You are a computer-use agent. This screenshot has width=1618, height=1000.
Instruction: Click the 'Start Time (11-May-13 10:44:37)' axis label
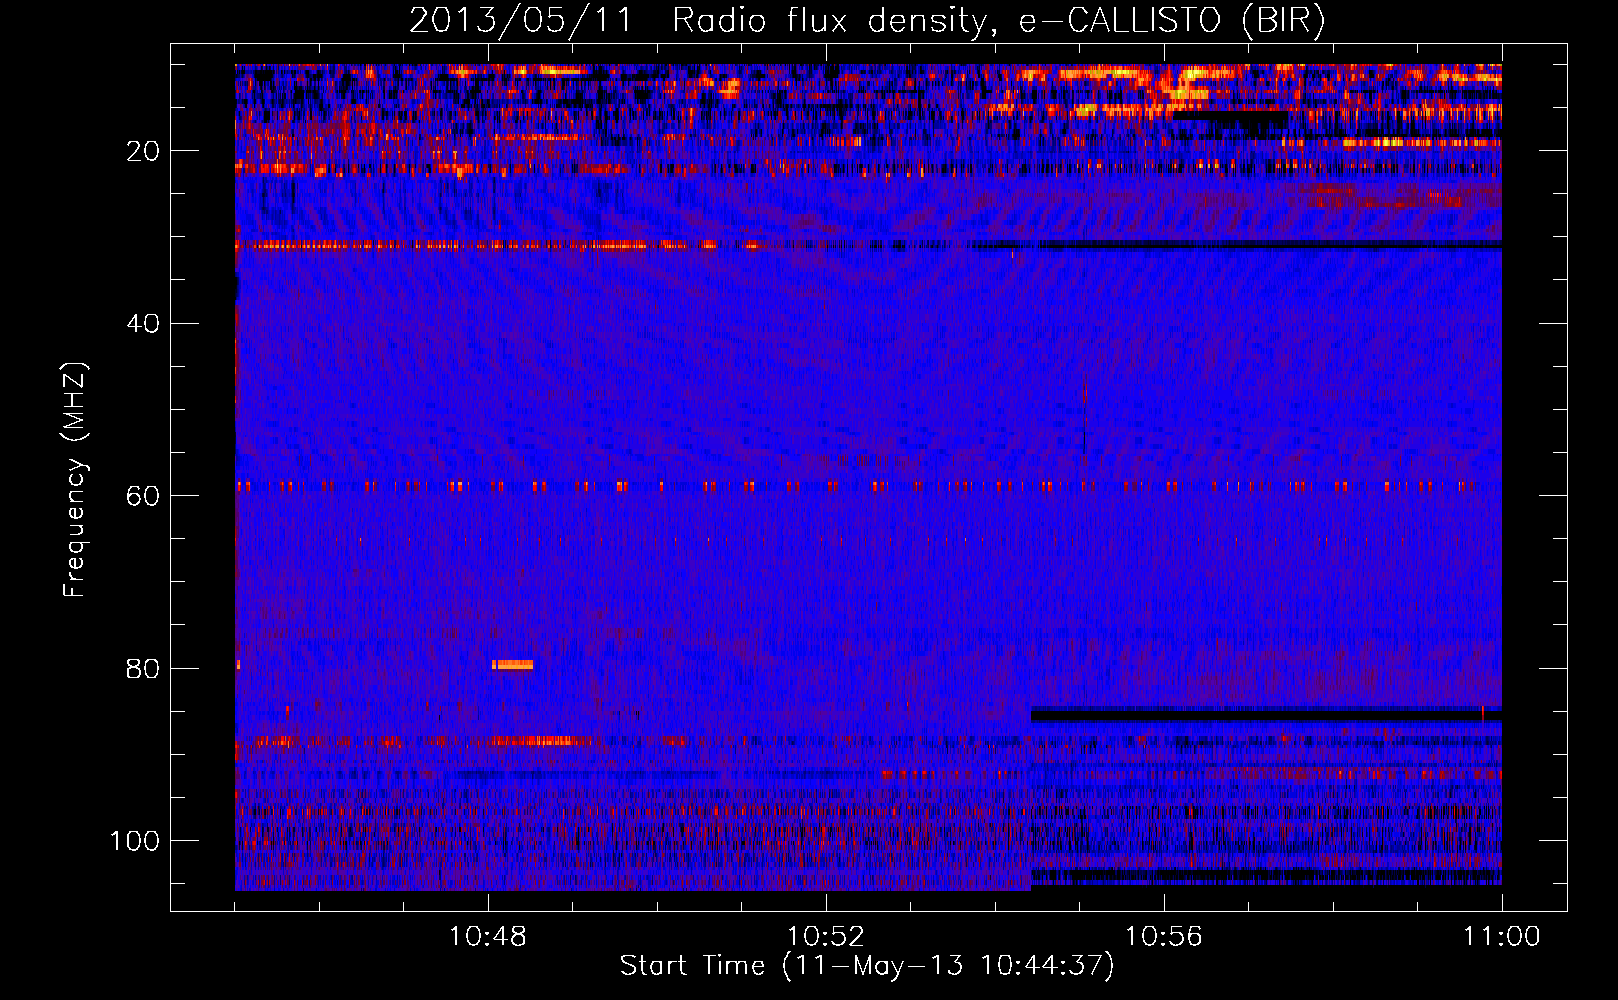pos(866,966)
